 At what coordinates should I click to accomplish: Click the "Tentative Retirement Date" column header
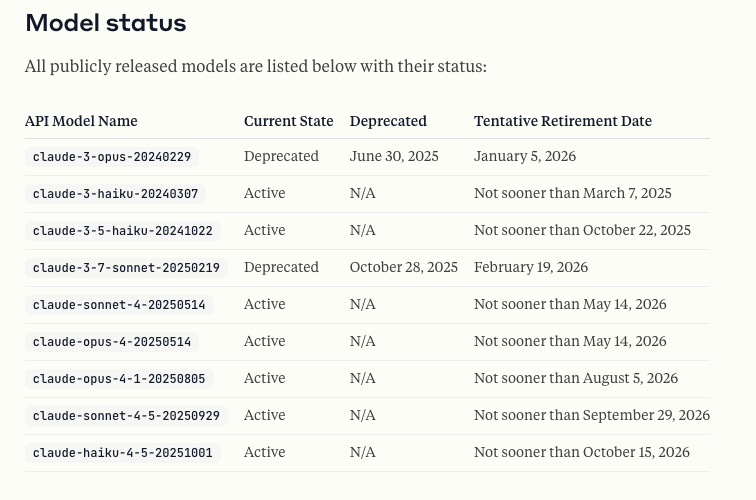(x=562, y=121)
